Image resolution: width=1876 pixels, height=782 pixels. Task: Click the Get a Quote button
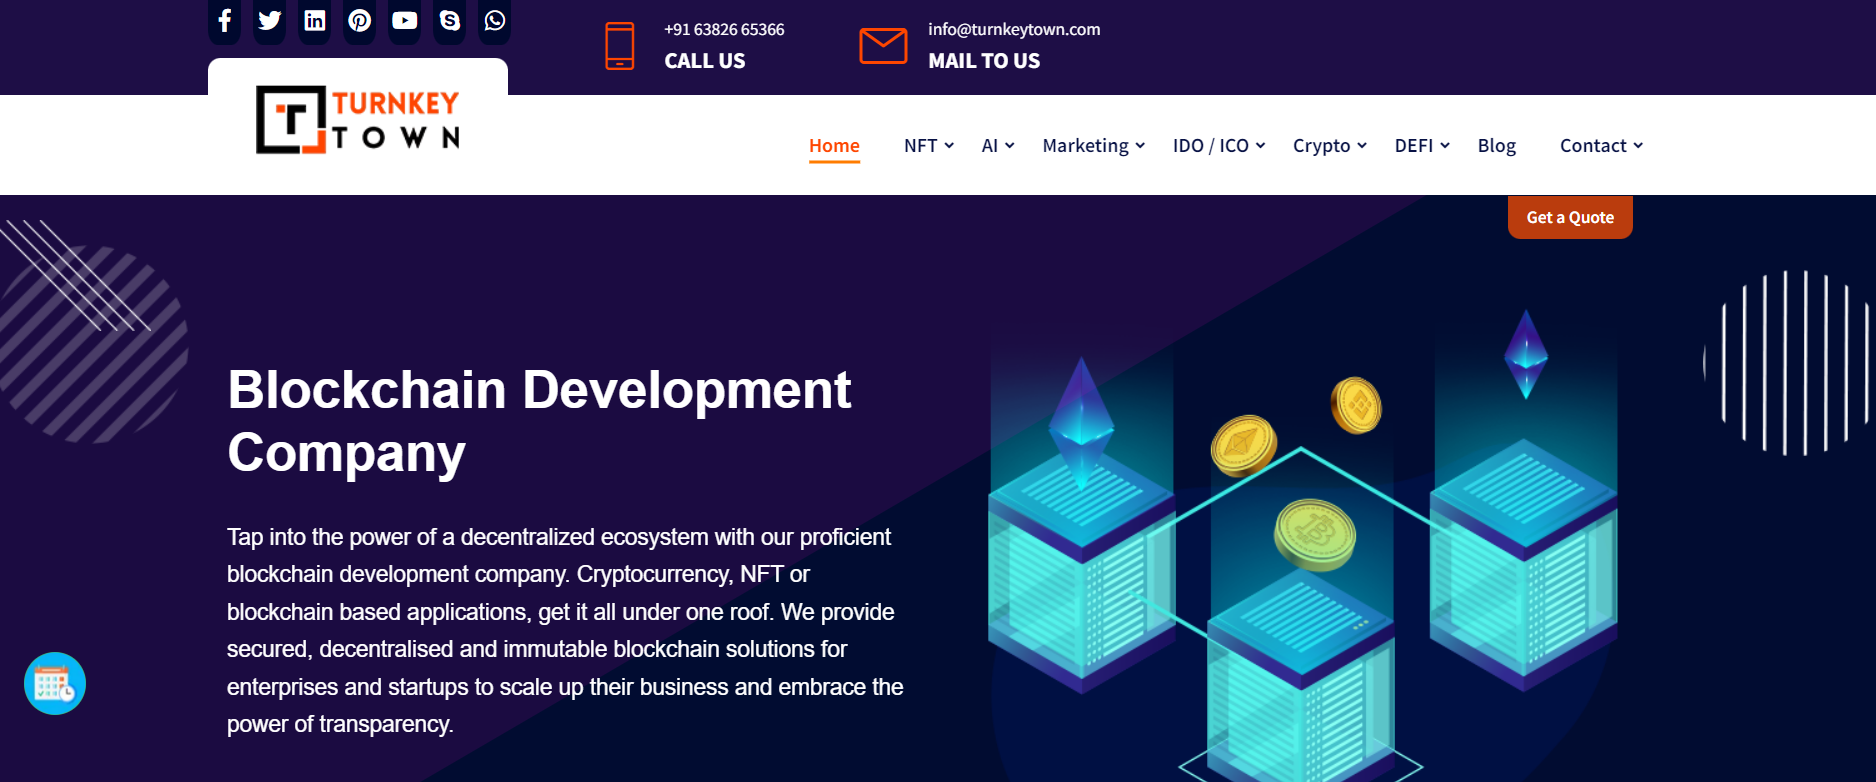(1570, 217)
